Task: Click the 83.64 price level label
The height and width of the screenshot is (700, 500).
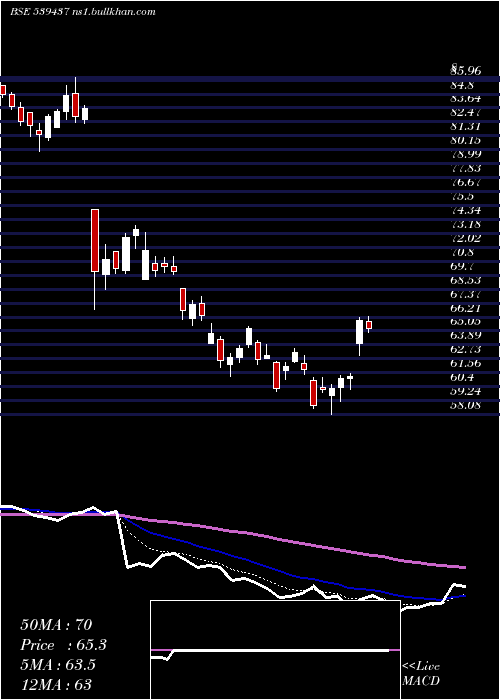Action: [x=466, y=98]
